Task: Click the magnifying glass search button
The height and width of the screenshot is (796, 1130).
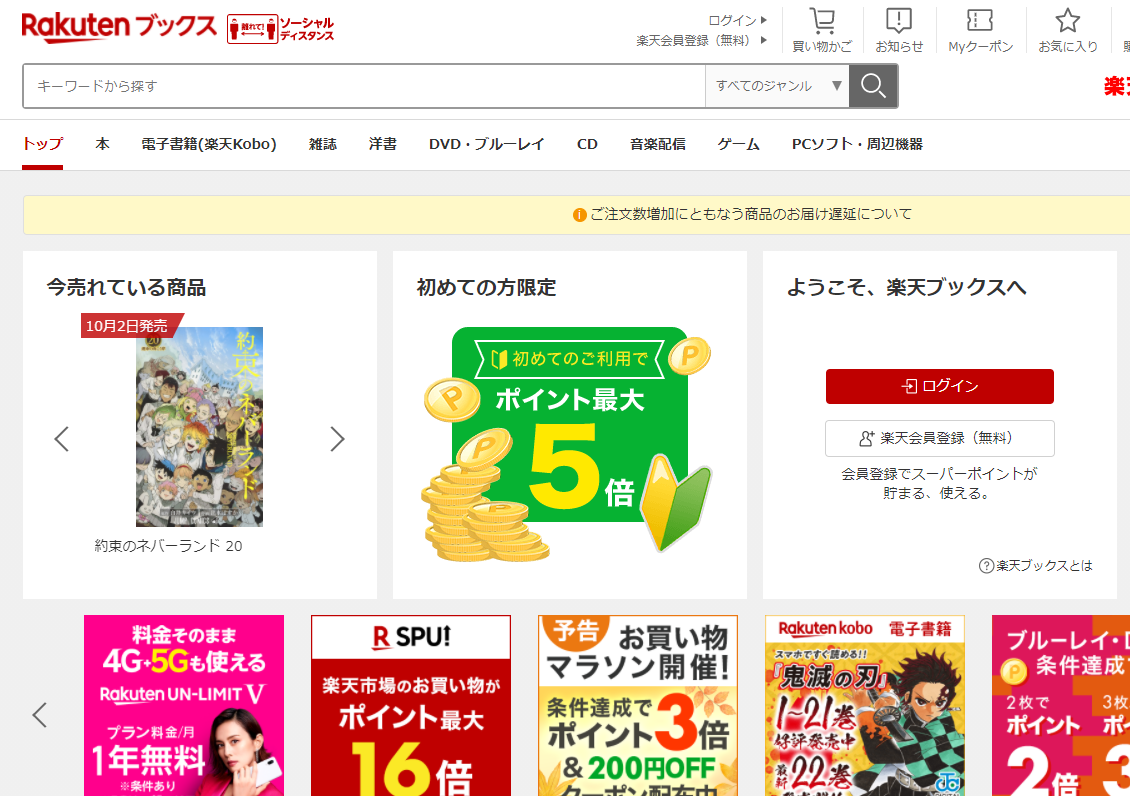Action: 873,86
